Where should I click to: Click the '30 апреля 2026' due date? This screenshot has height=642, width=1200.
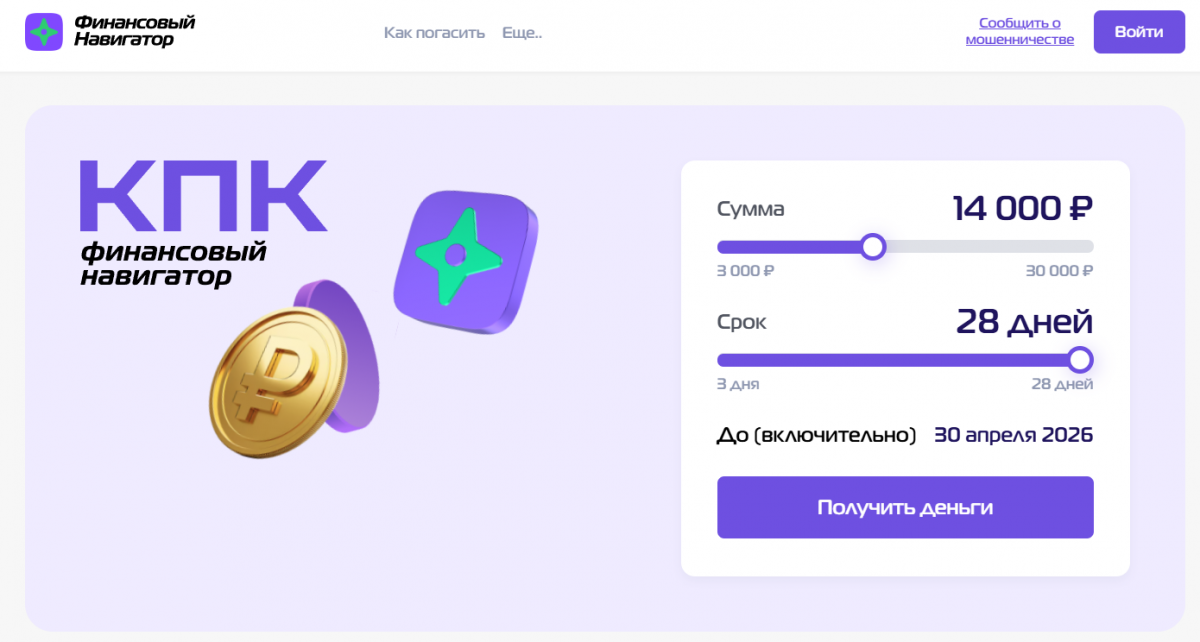(1013, 435)
